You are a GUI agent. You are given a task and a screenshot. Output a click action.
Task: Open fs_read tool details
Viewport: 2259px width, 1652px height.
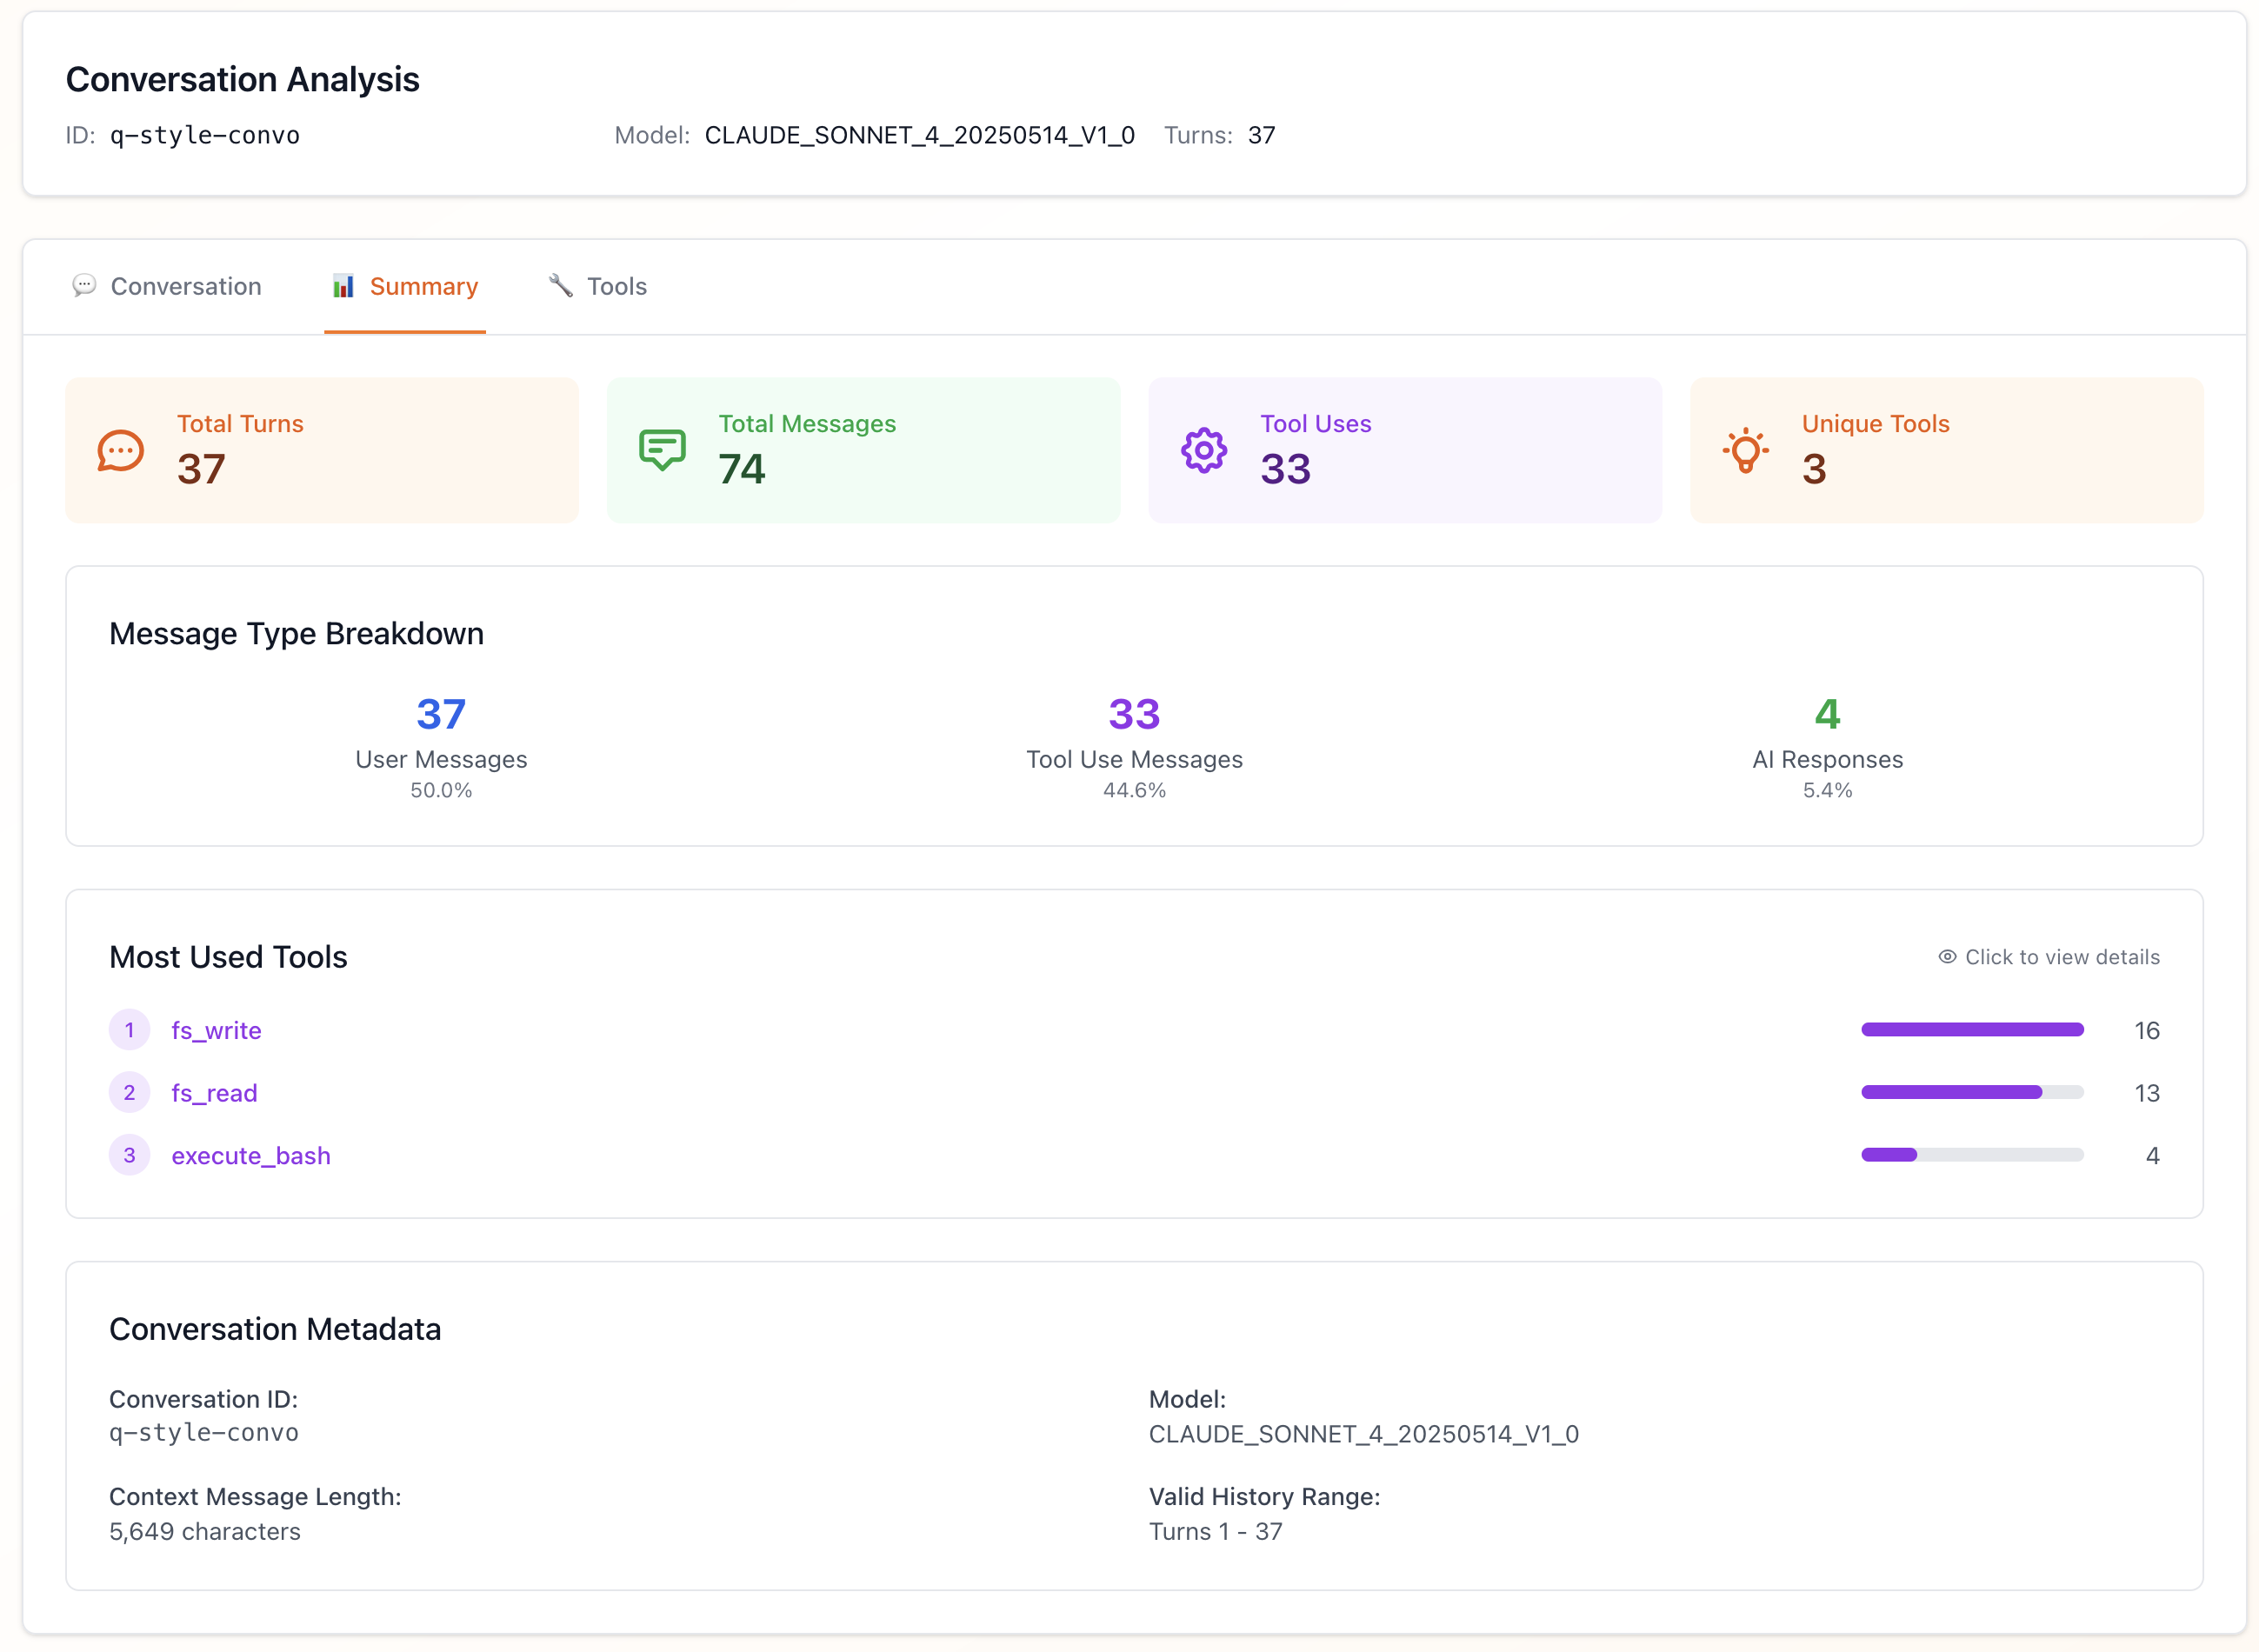pos(214,1093)
